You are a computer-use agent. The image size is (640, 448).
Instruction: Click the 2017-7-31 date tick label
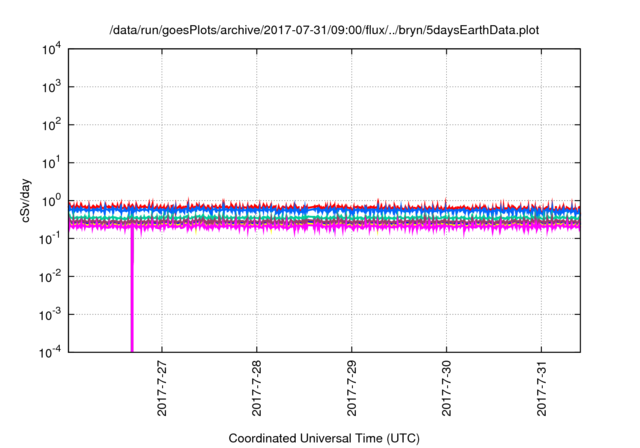542,388
